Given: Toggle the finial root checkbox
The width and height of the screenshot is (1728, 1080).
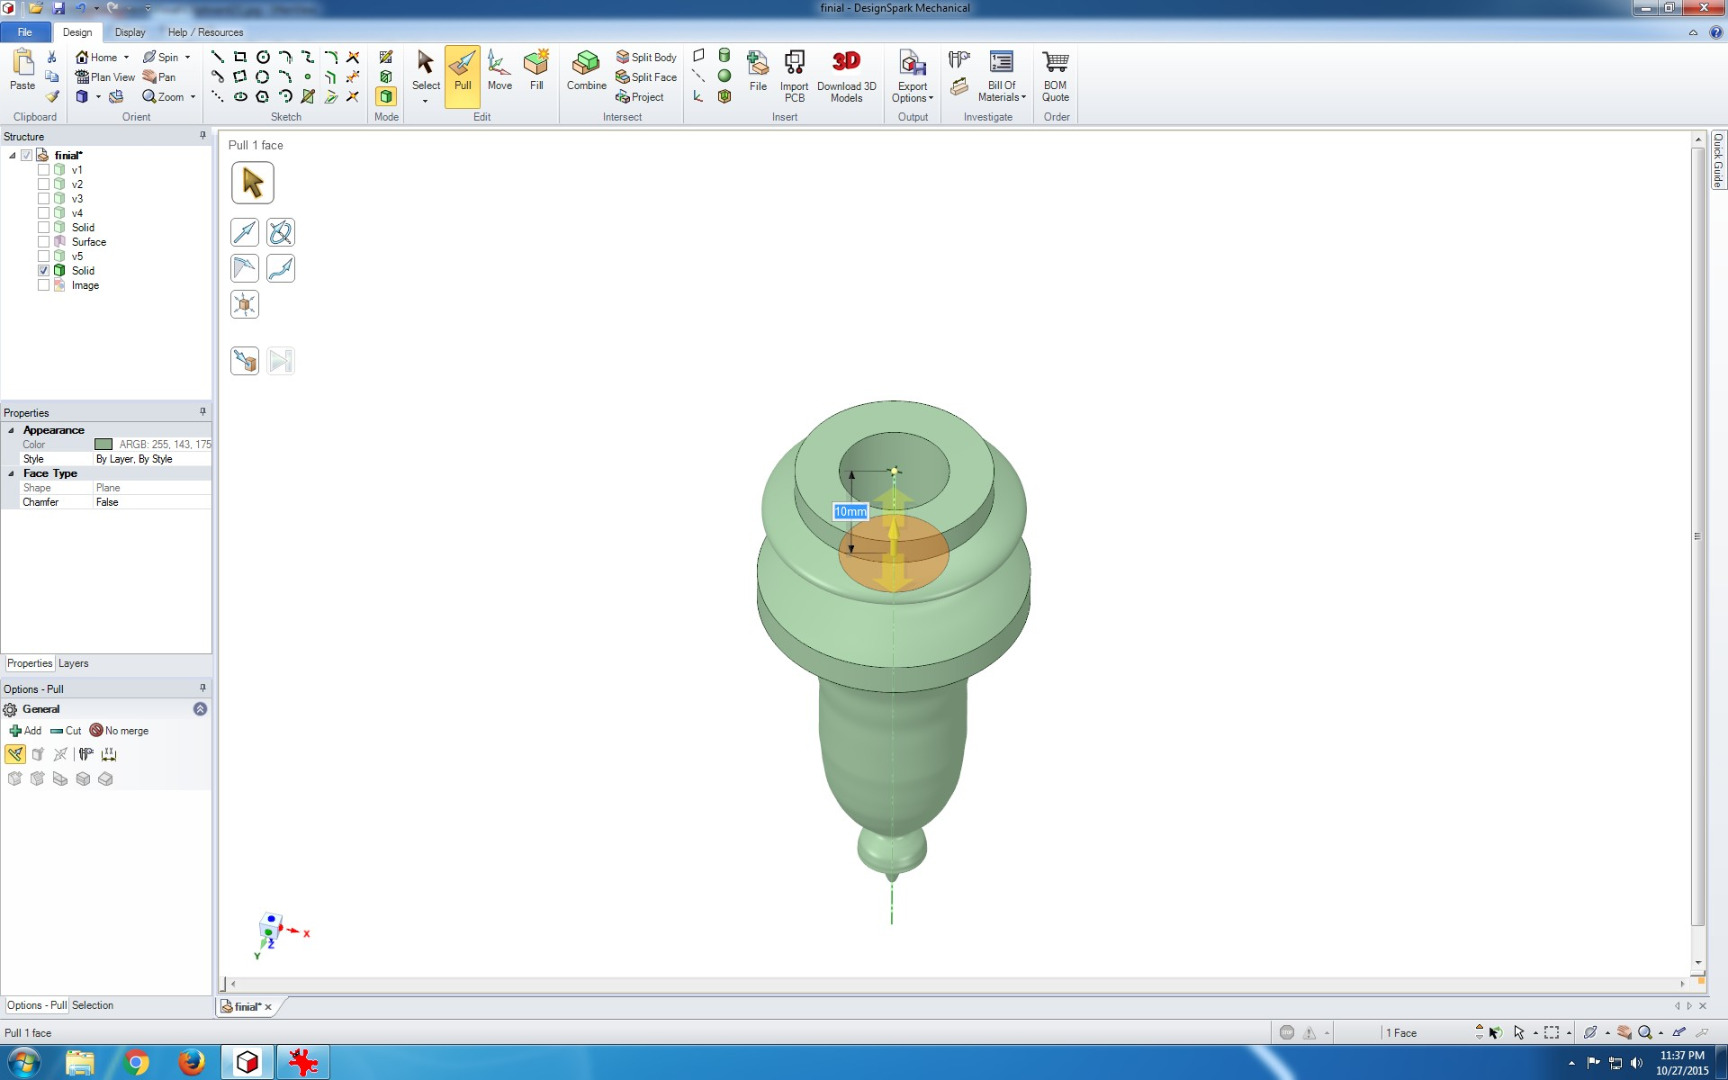Looking at the screenshot, I should [27, 155].
